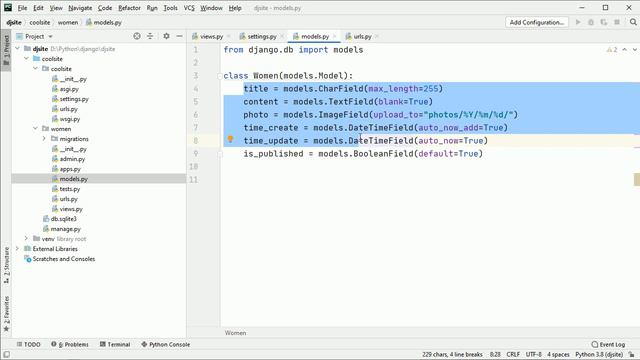
Task: Click the Debug bug icon in toolbar
Action: 591,22
